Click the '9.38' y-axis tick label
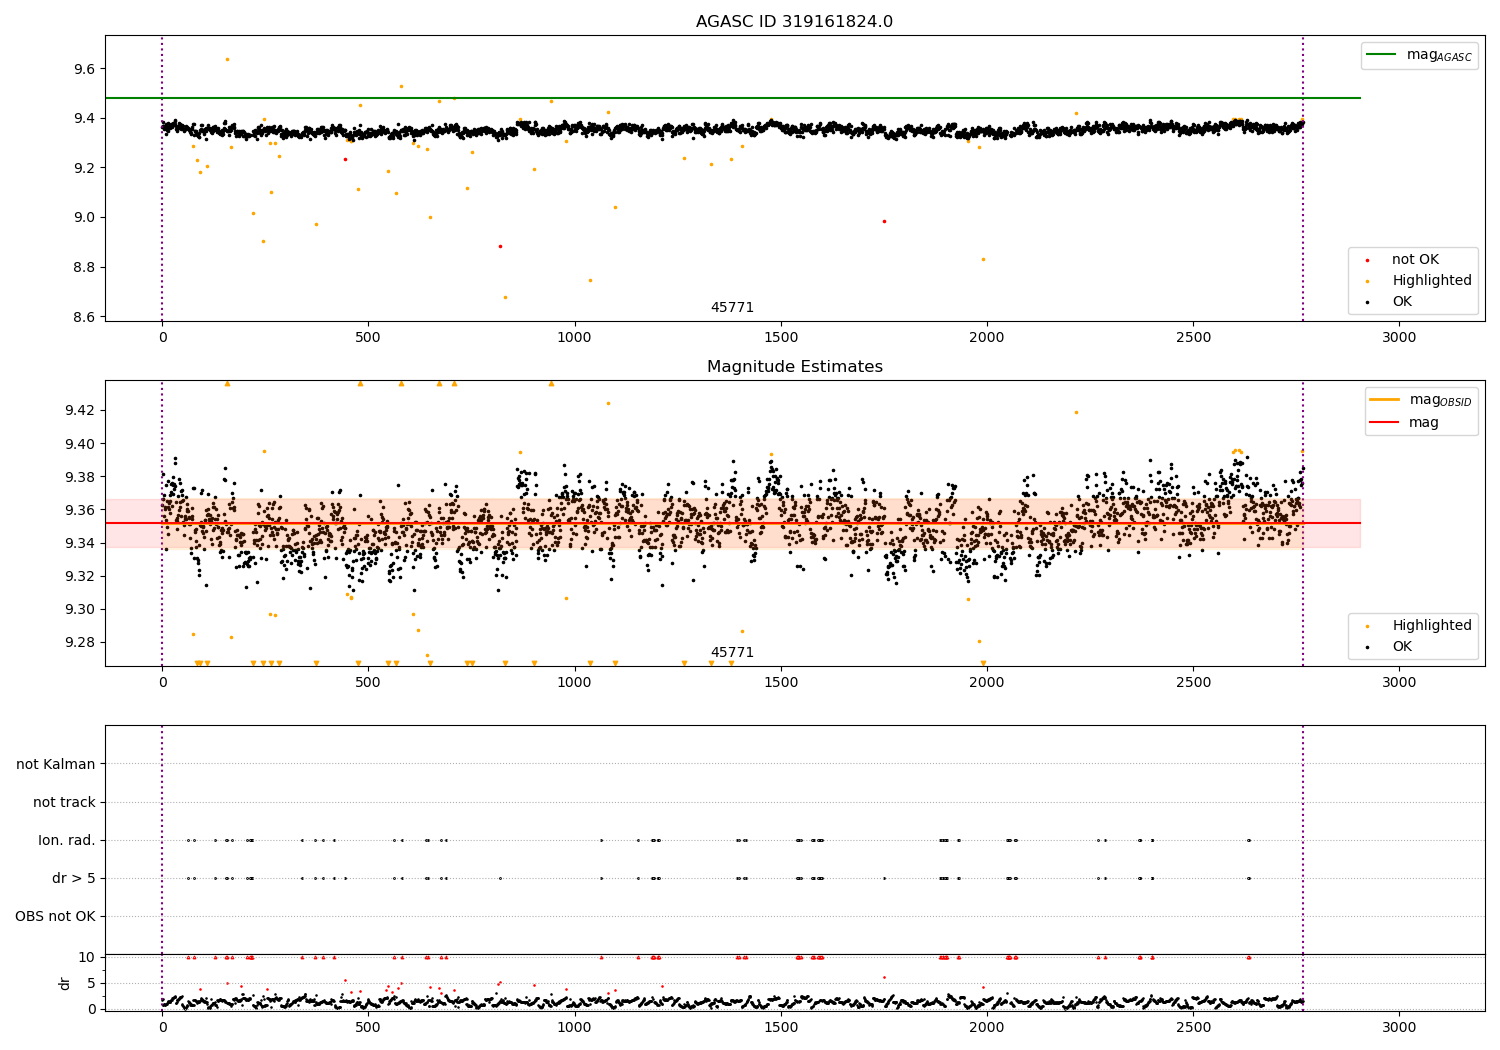The height and width of the screenshot is (1050, 1500). point(80,477)
